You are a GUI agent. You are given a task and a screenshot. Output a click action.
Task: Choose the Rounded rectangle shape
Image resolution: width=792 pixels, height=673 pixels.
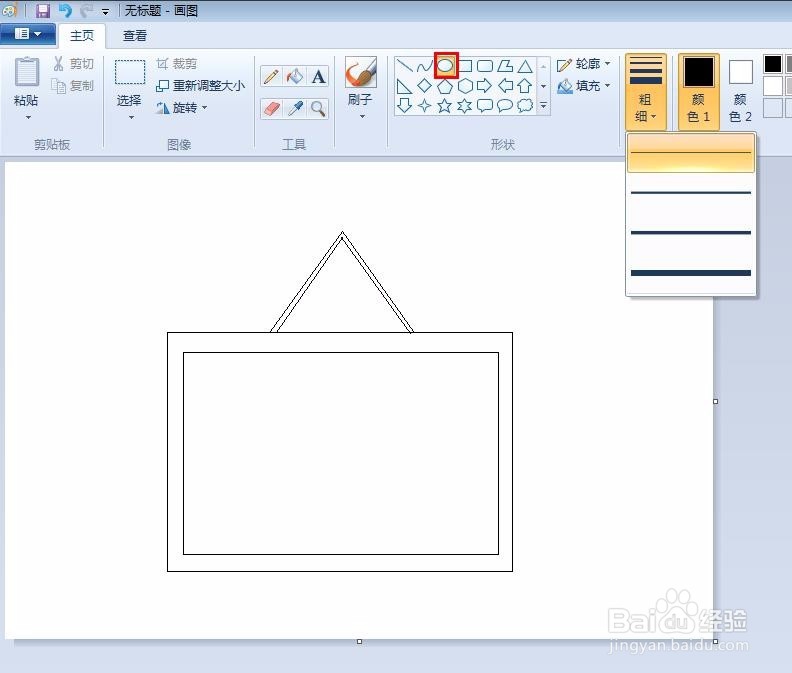pyautogui.click(x=485, y=66)
